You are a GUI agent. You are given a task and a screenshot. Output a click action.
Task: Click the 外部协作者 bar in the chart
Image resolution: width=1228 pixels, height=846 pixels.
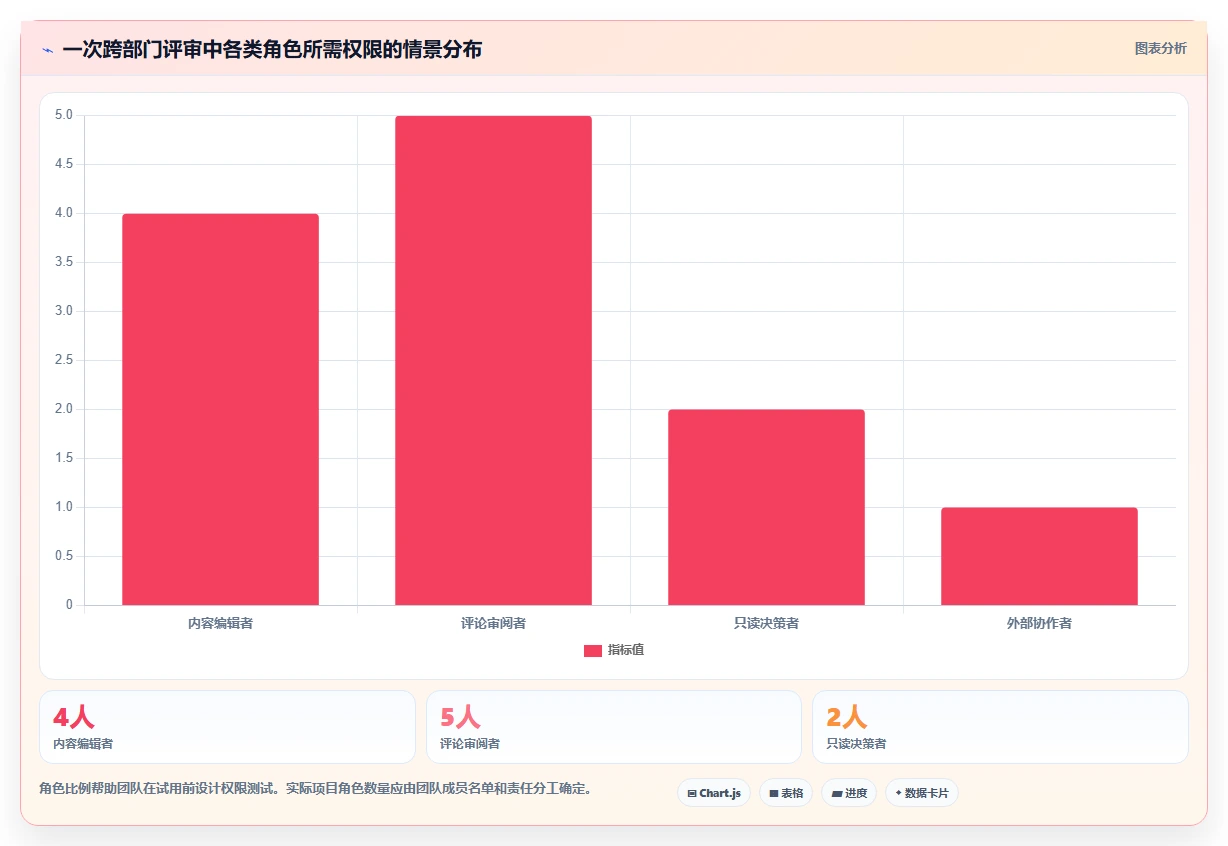1039,556
